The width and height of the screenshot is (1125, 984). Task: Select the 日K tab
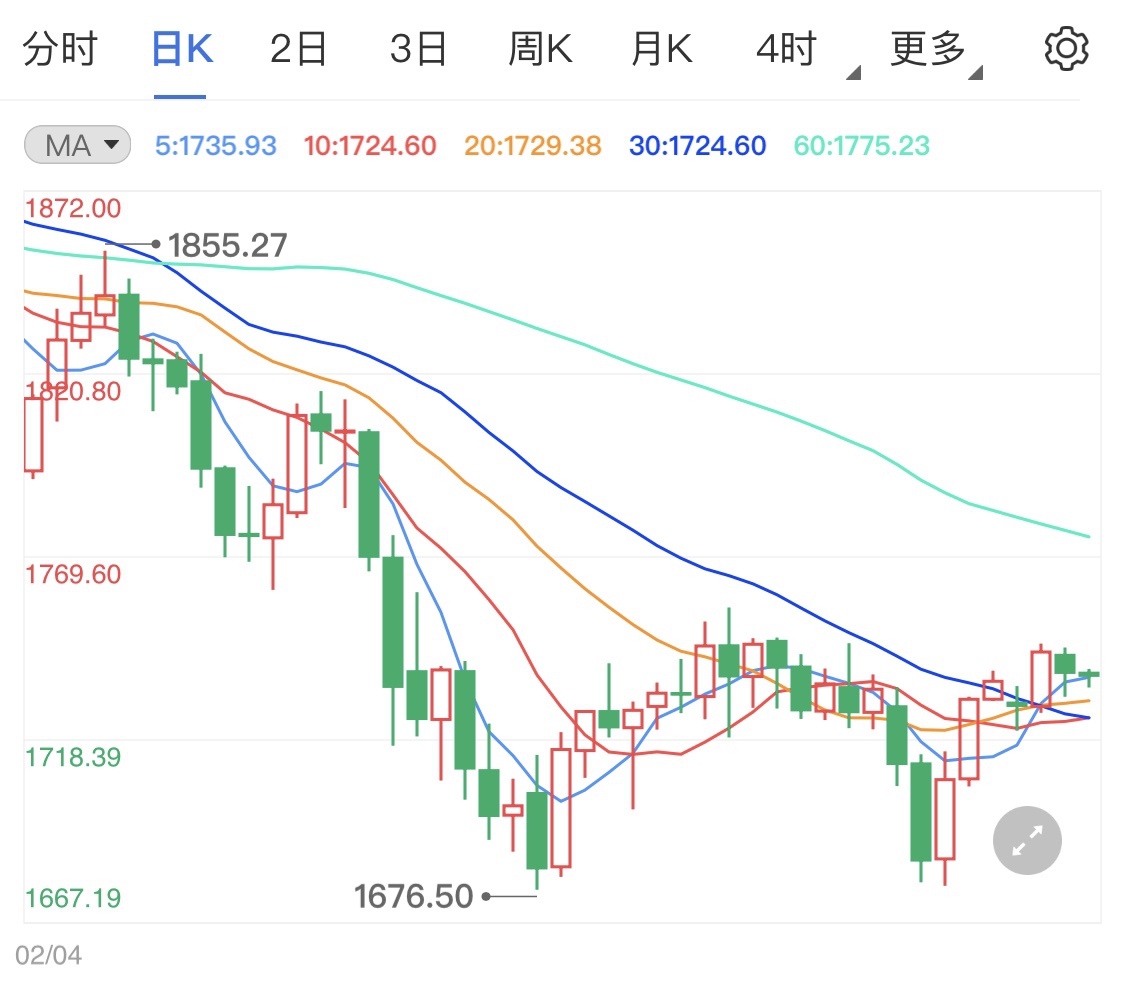[182, 49]
